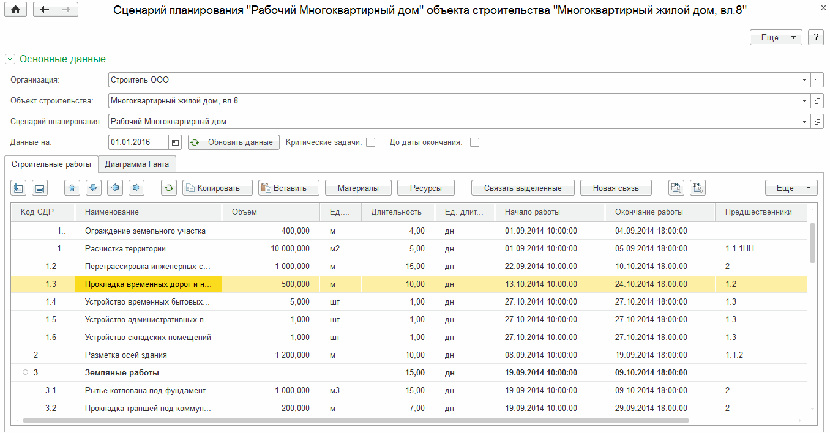Click the Обновить данные button

point(232,143)
